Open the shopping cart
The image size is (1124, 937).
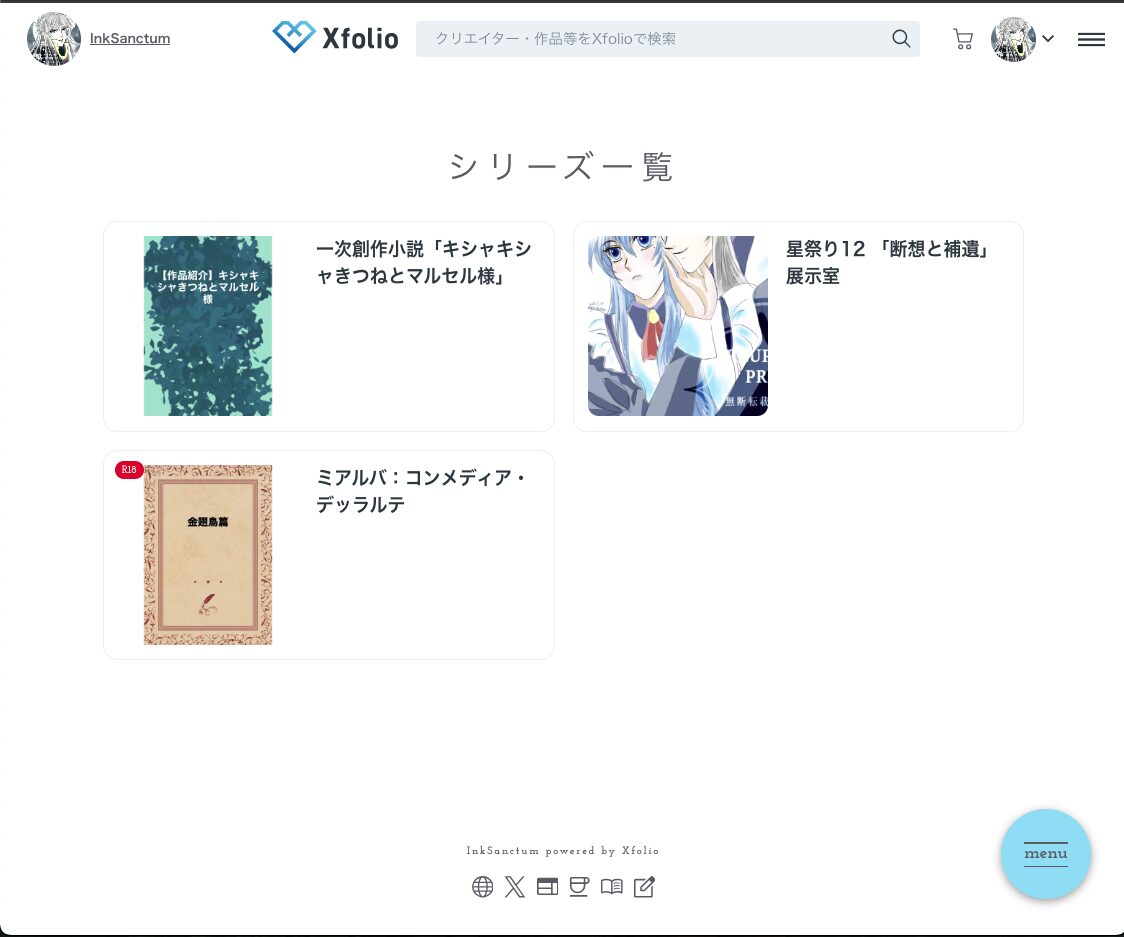(x=963, y=39)
